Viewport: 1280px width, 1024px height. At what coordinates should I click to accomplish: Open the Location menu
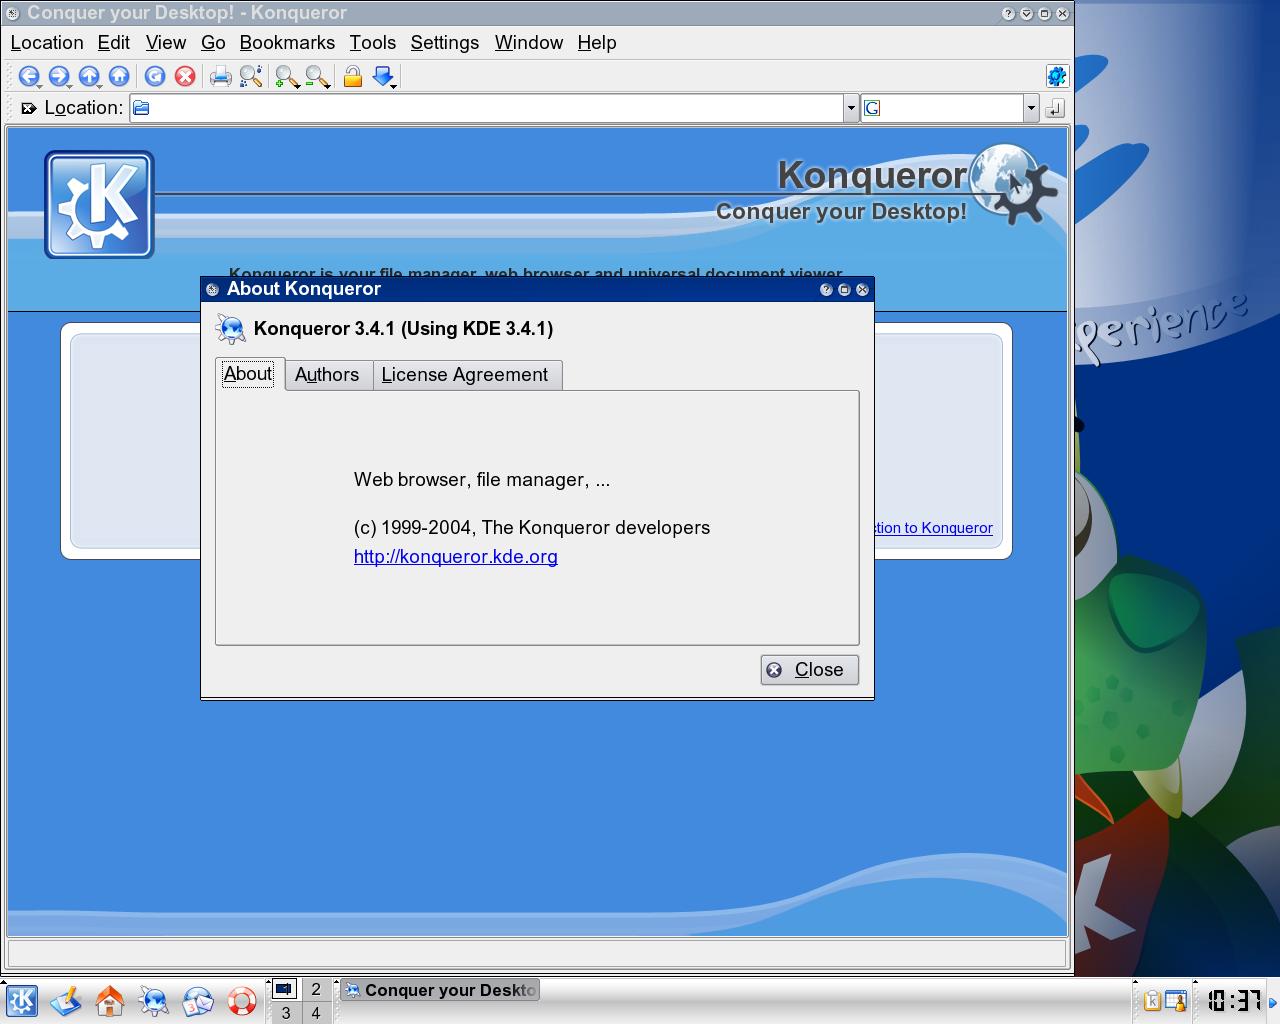[x=47, y=43]
